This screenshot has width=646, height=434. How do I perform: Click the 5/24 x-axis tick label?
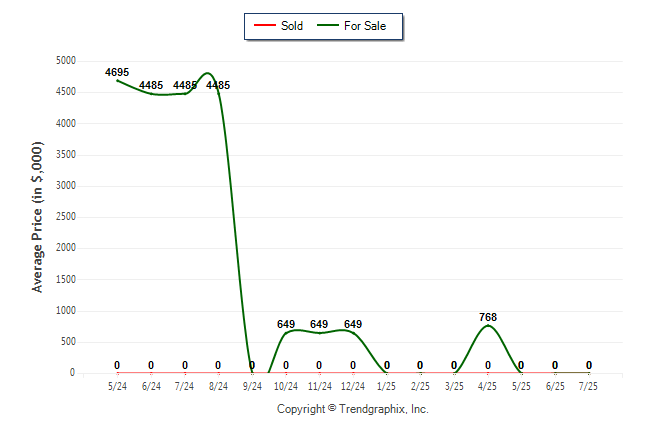click(x=117, y=386)
